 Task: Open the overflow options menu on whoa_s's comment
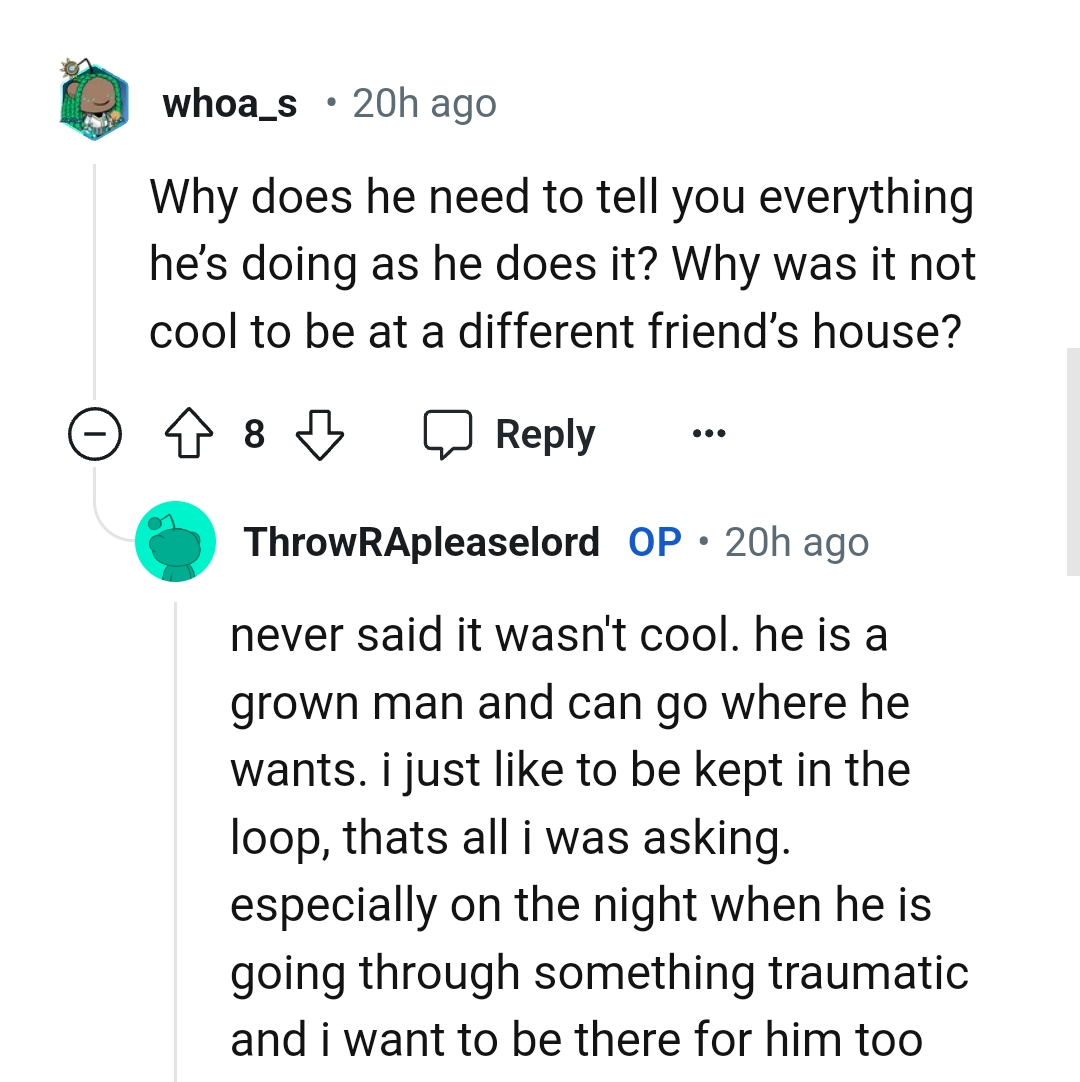[708, 433]
